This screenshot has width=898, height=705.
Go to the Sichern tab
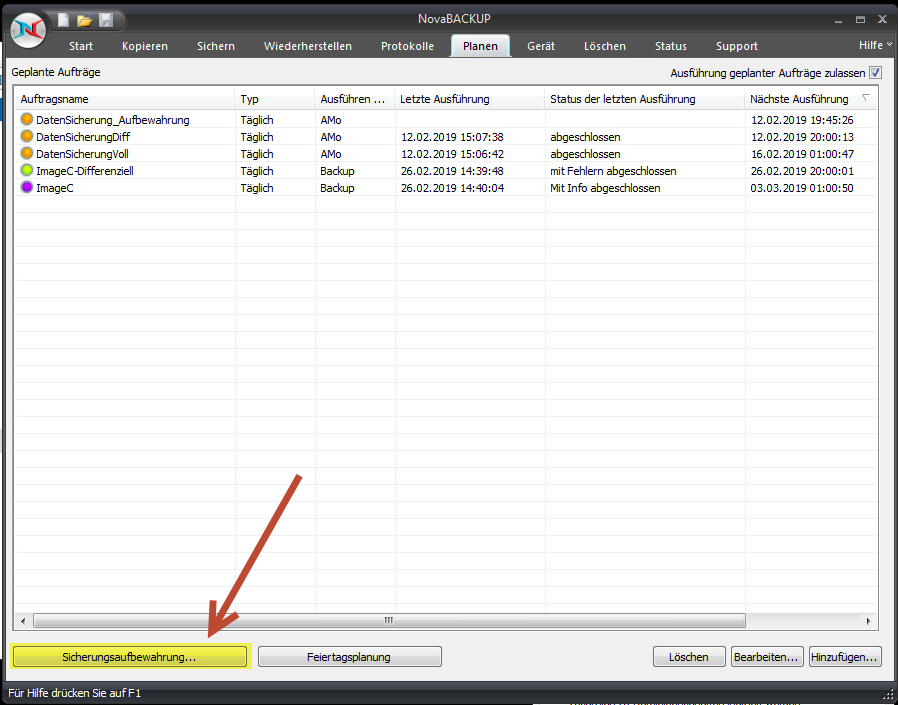tap(216, 46)
